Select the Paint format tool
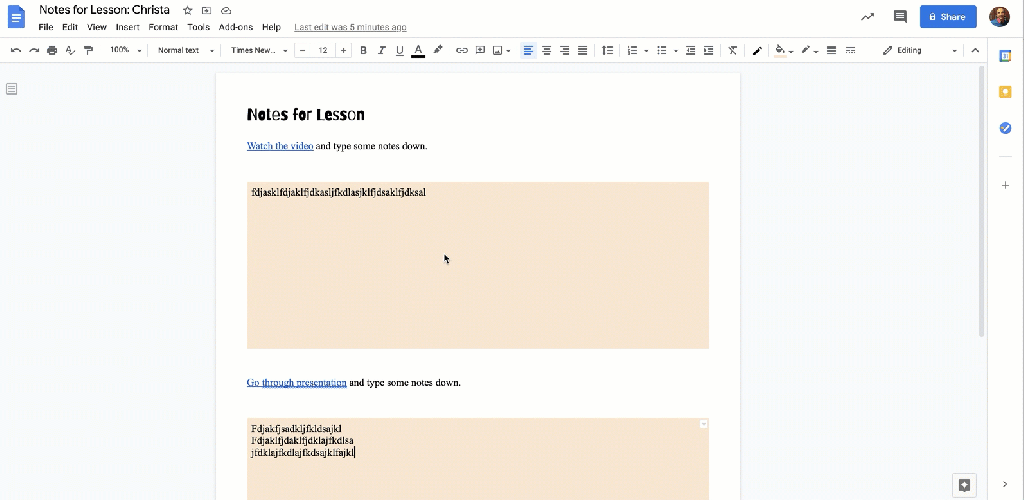Screen dimensions: 1024x500 click(88, 50)
